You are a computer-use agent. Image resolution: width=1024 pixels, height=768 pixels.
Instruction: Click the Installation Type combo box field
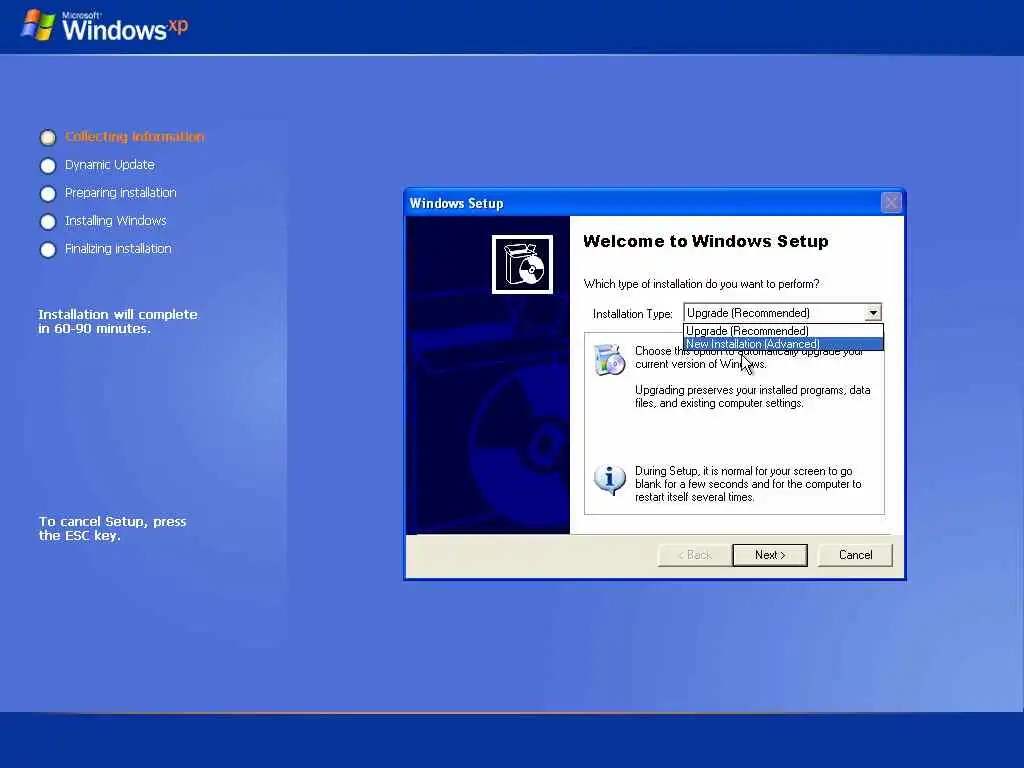[782, 313]
